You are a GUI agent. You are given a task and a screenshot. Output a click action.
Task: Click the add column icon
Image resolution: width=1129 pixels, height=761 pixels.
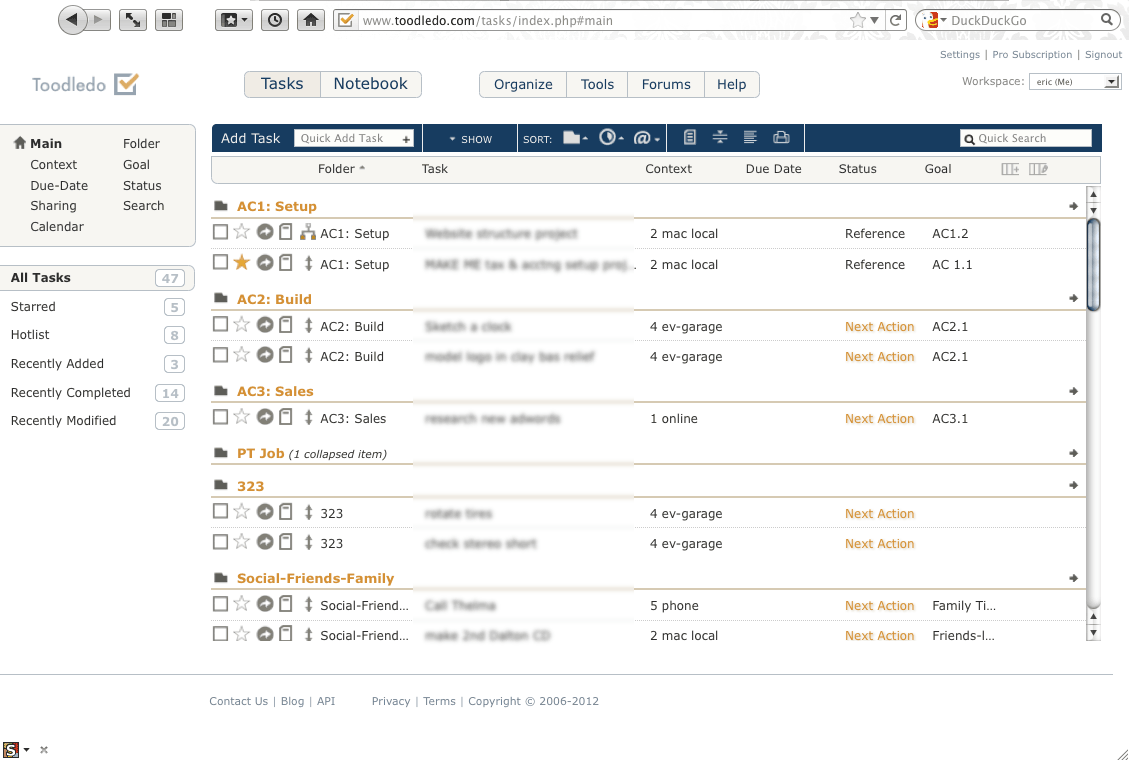1010,169
